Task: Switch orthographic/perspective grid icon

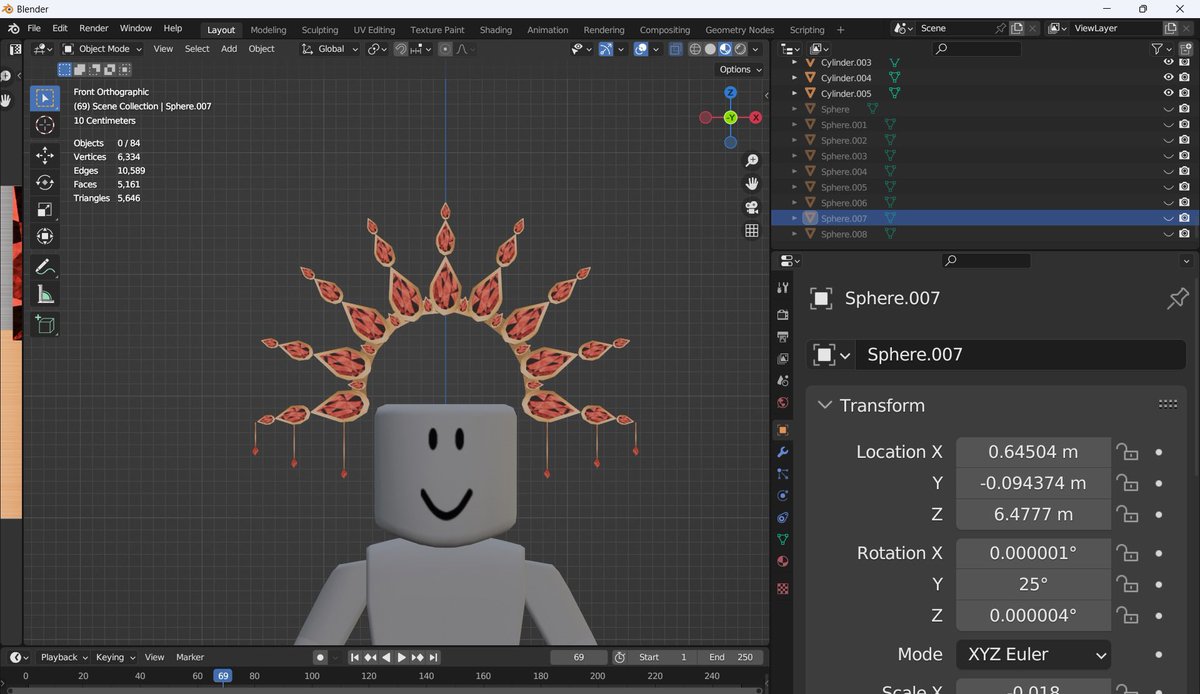Action: click(752, 230)
